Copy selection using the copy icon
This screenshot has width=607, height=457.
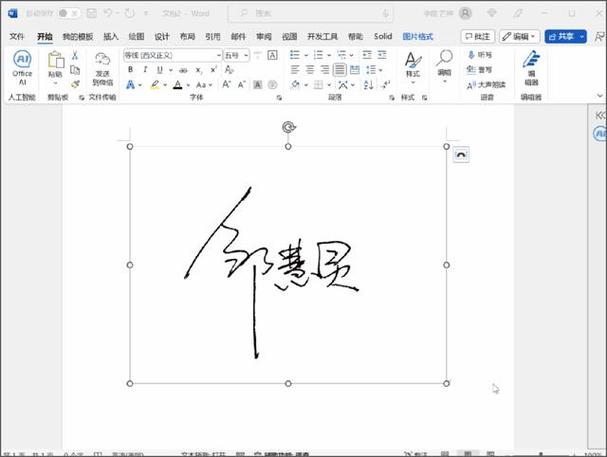pos(75,70)
